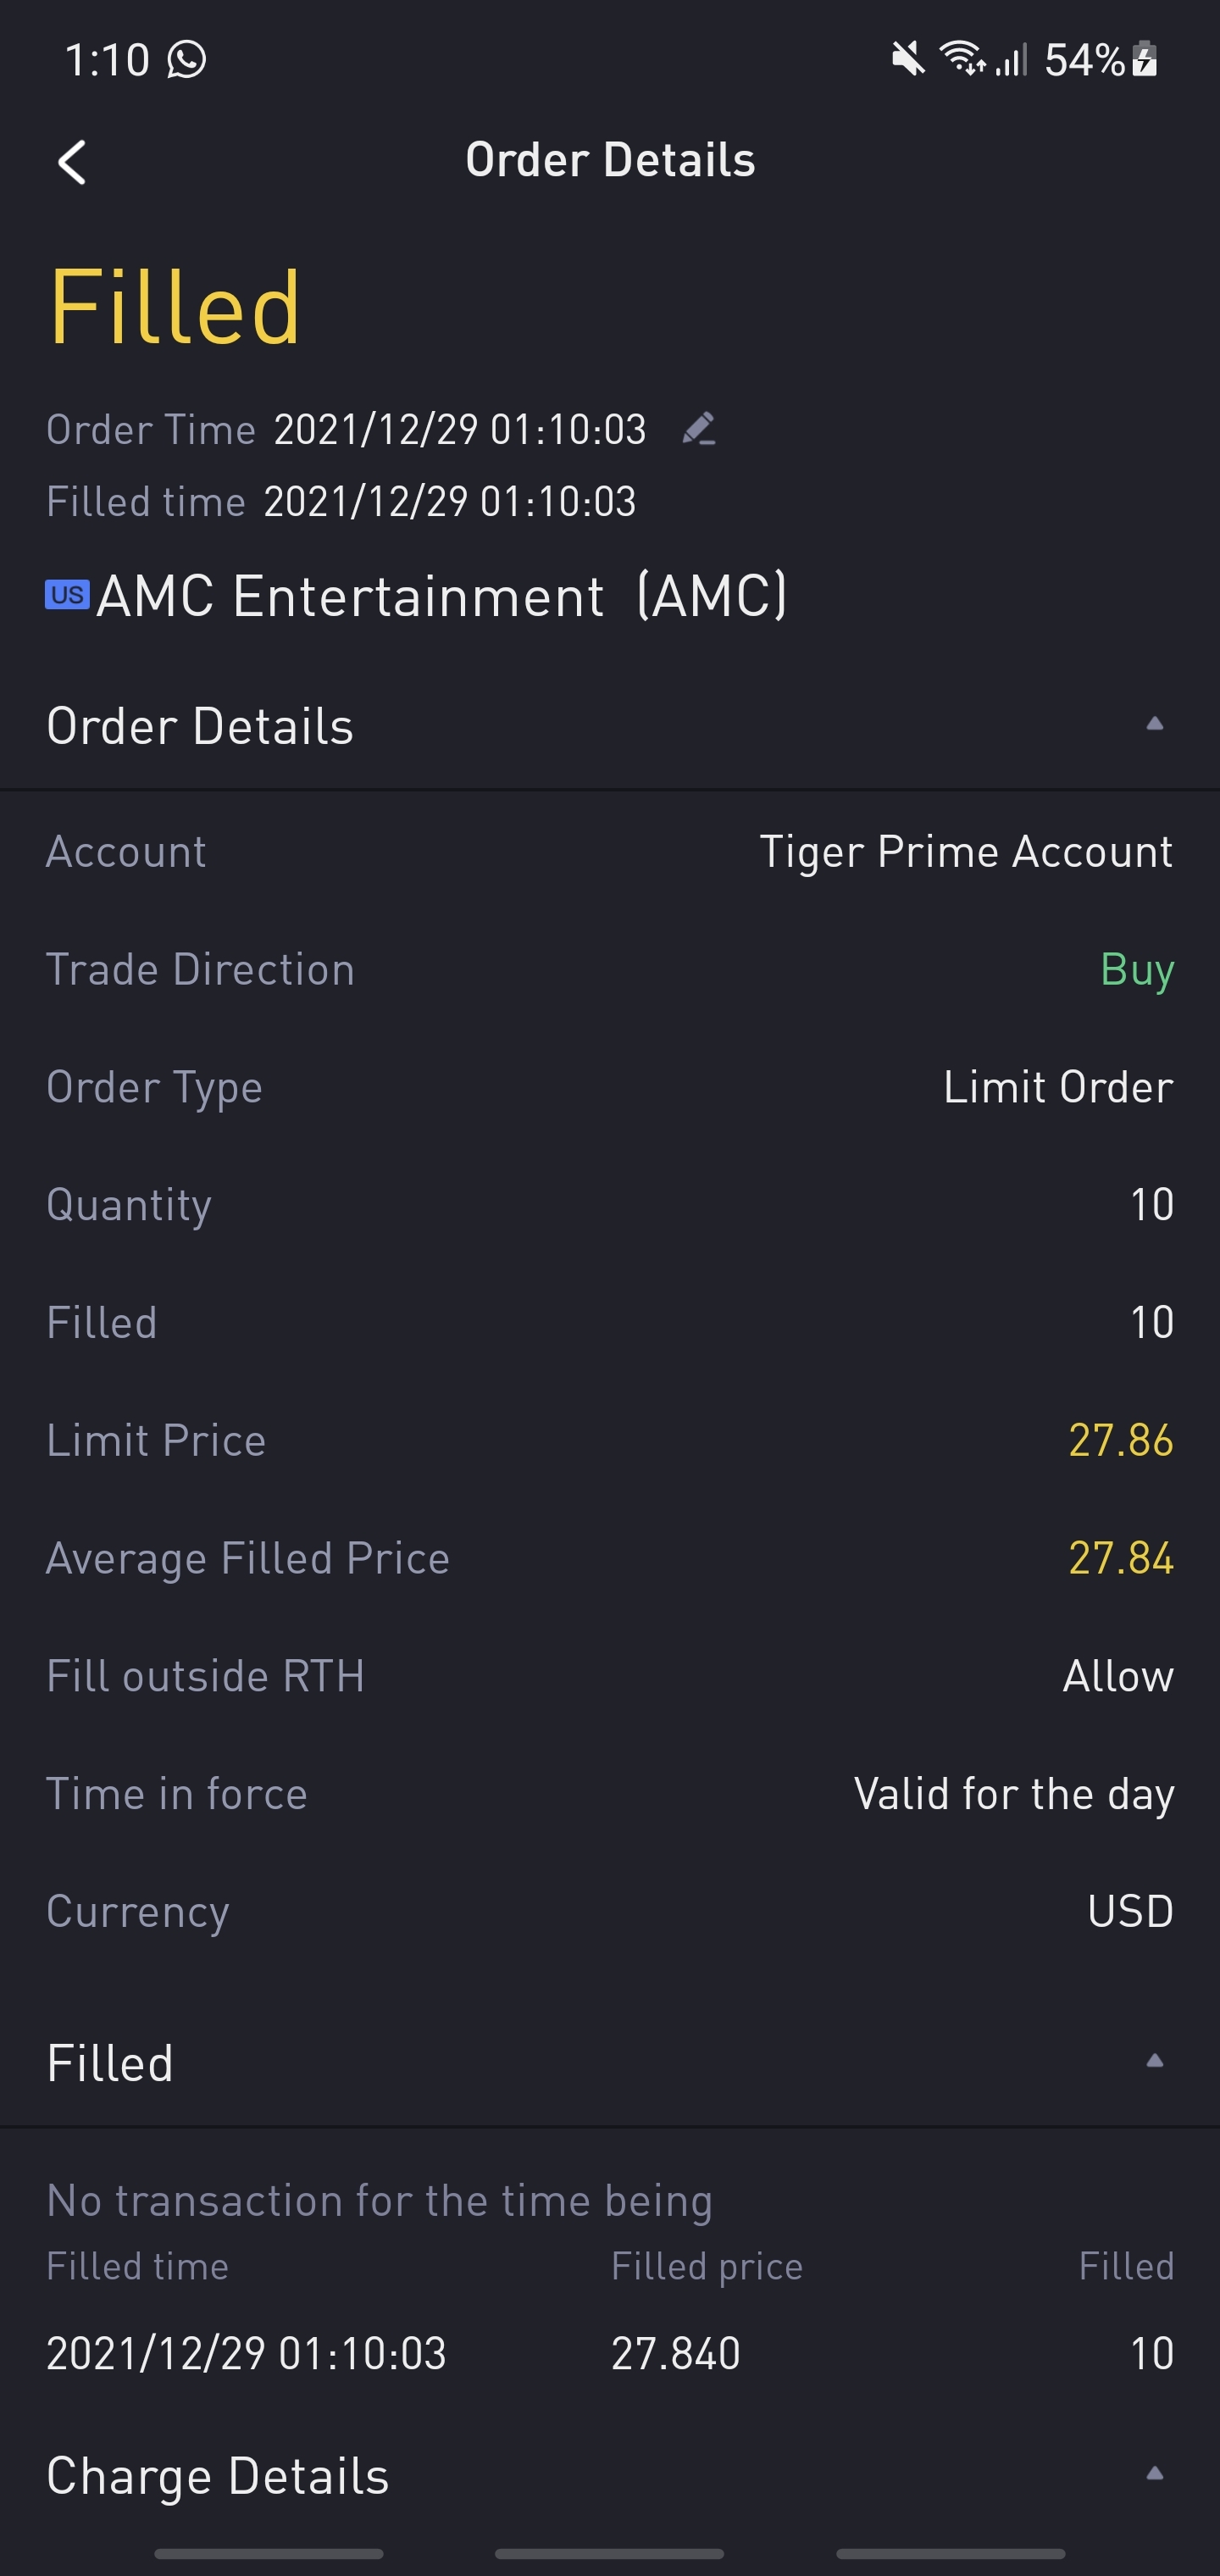Tap the Limit Price value 27.86
This screenshot has width=1220, height=2576.
[x=1120, y=1440]
